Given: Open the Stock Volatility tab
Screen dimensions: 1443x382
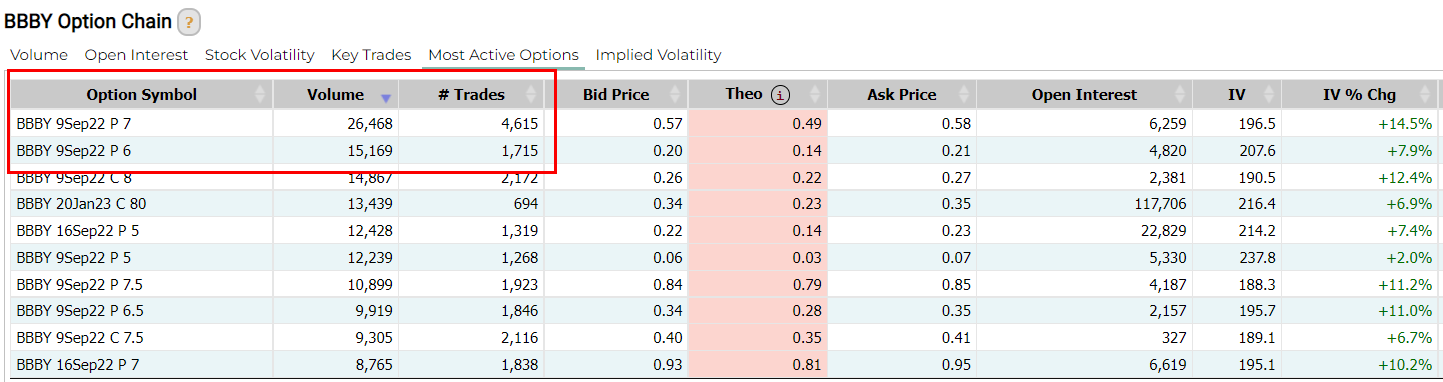Looking at the screenshot, I should (x=260, y=55).
